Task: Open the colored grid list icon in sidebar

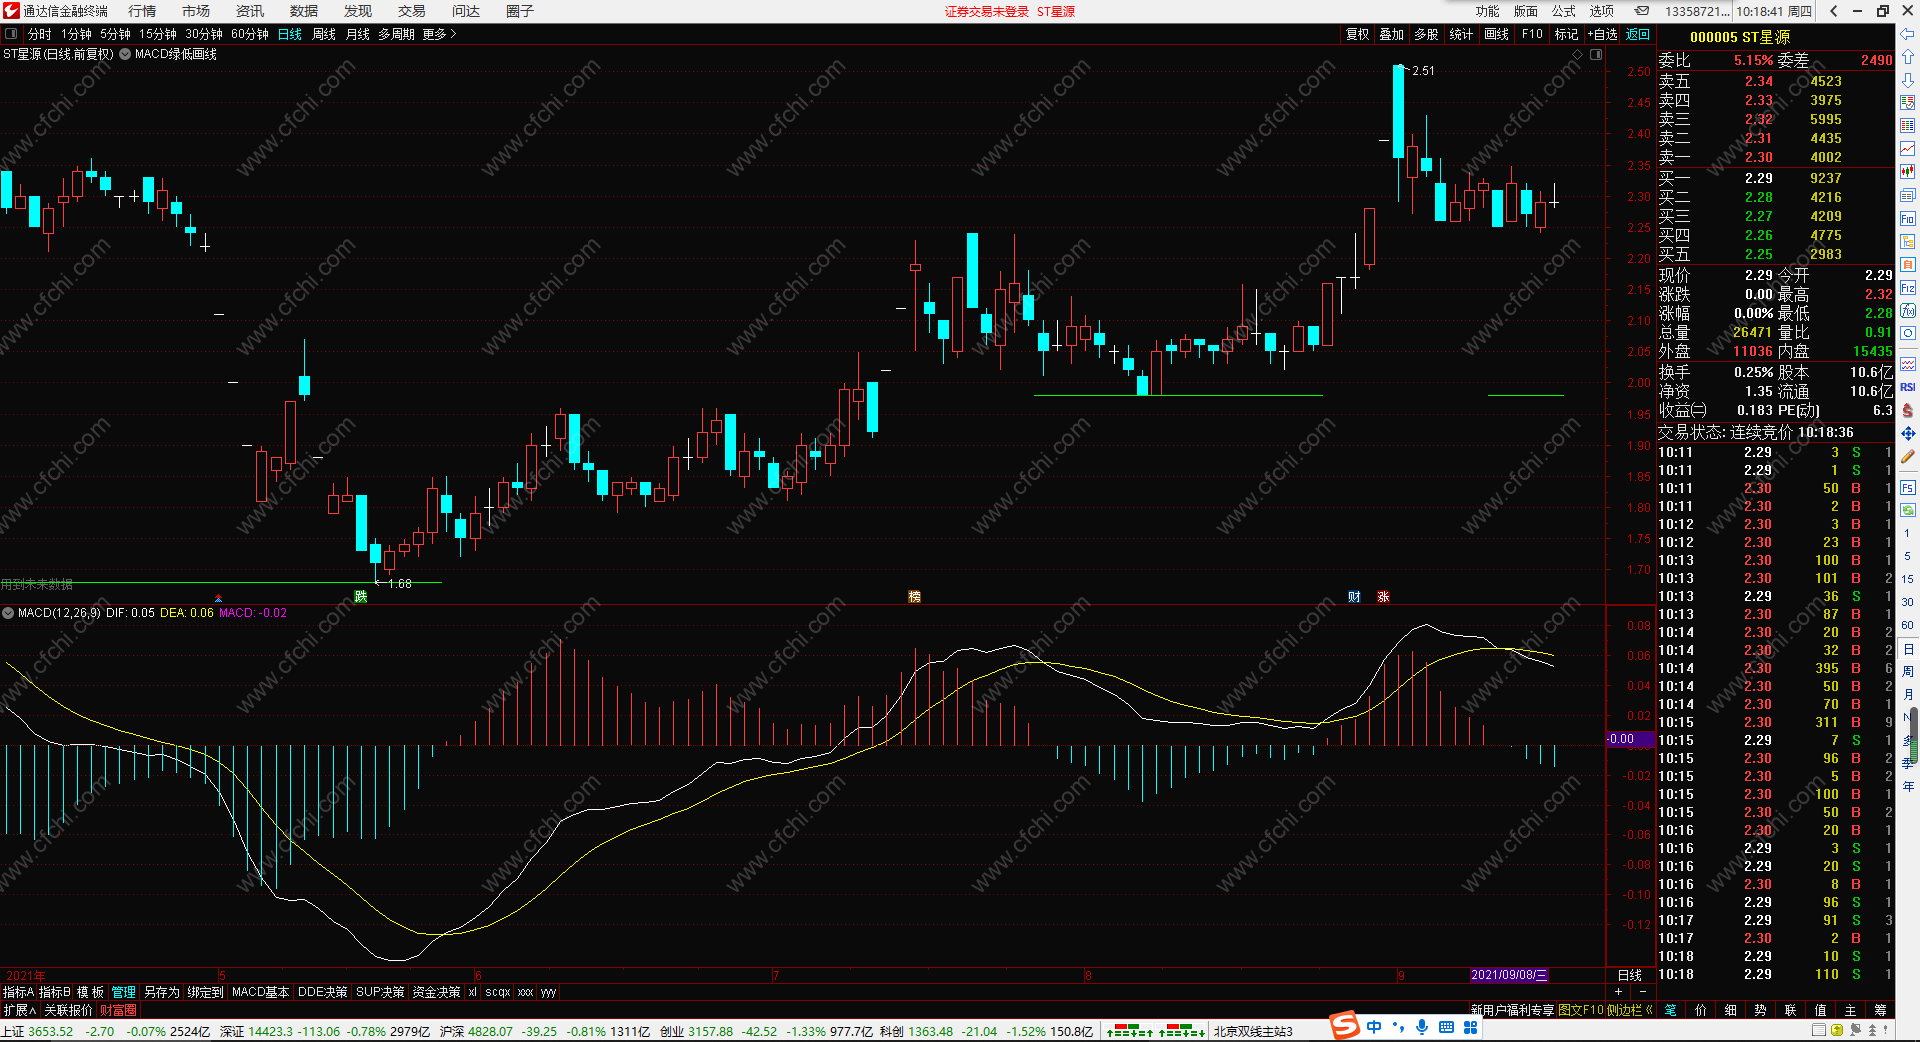Action: click(x=1907, y=126)
